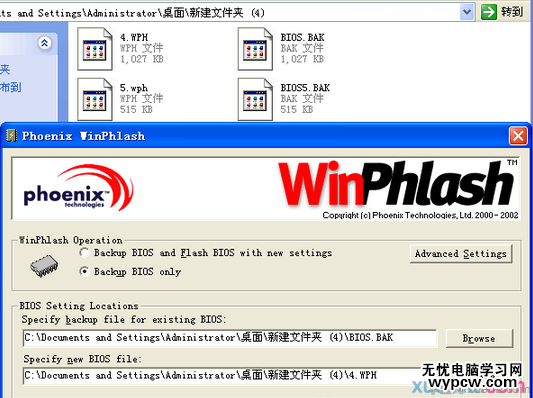Open the Explorer address bar dropdown
The image size is (533, 398).
click(x=467, y=12)
